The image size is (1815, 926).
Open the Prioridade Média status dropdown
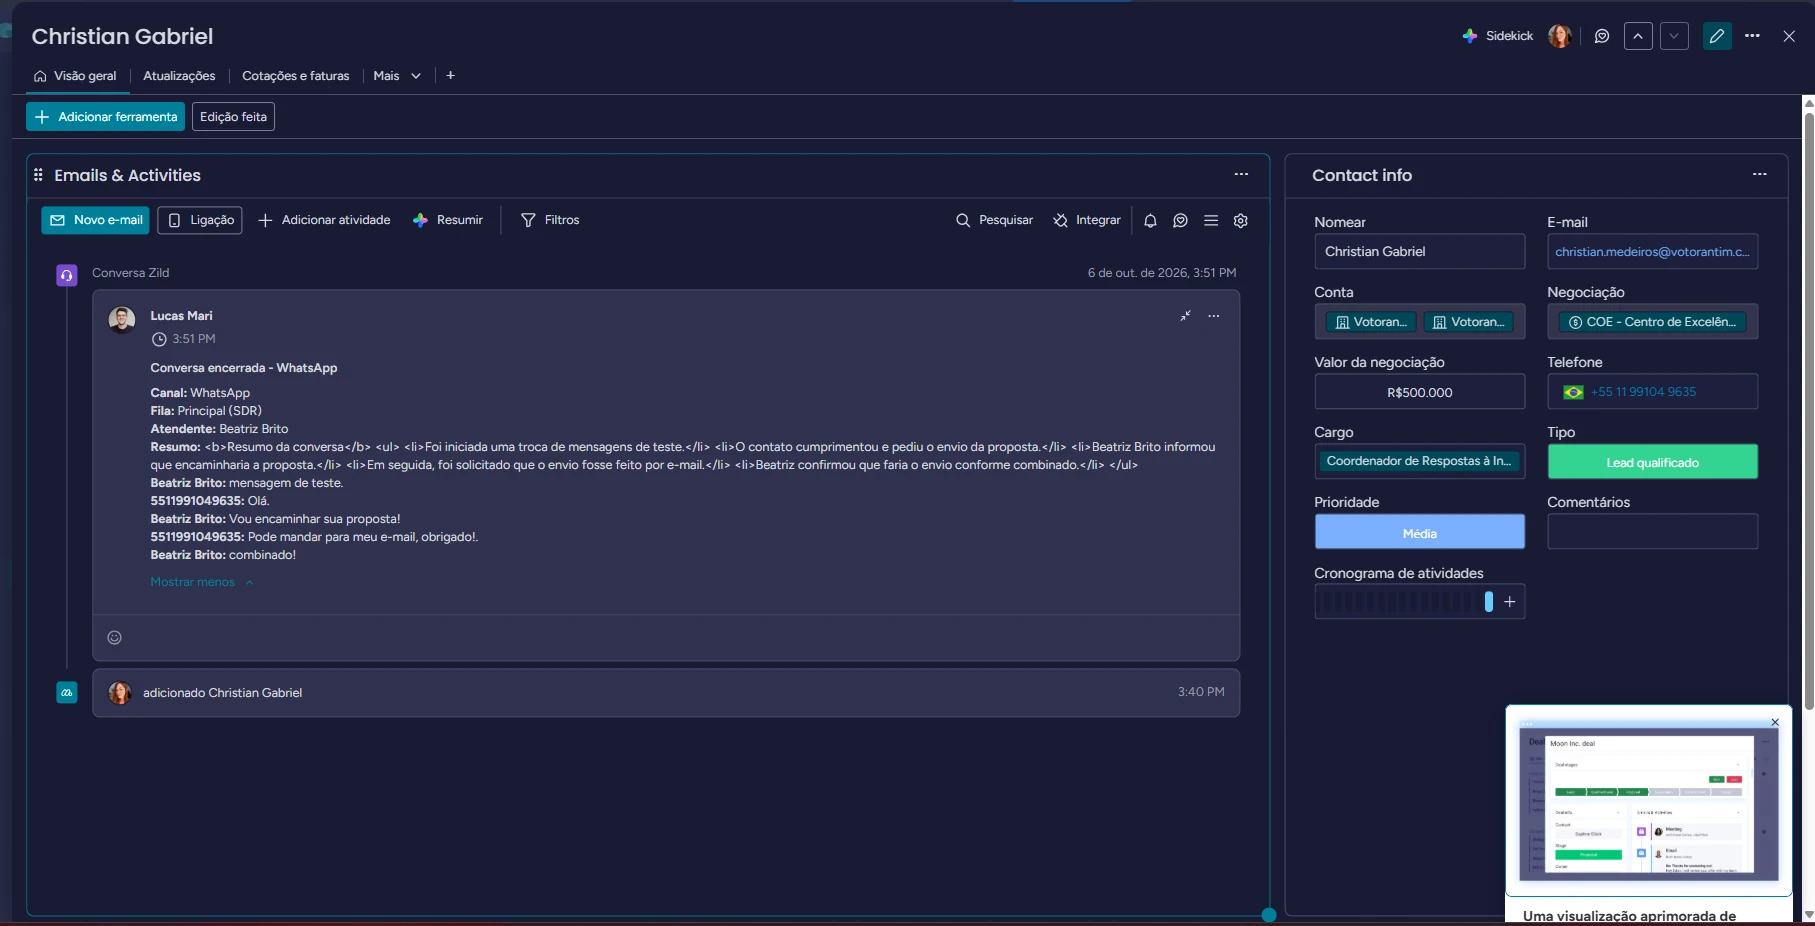click(x=1419, y=532)
